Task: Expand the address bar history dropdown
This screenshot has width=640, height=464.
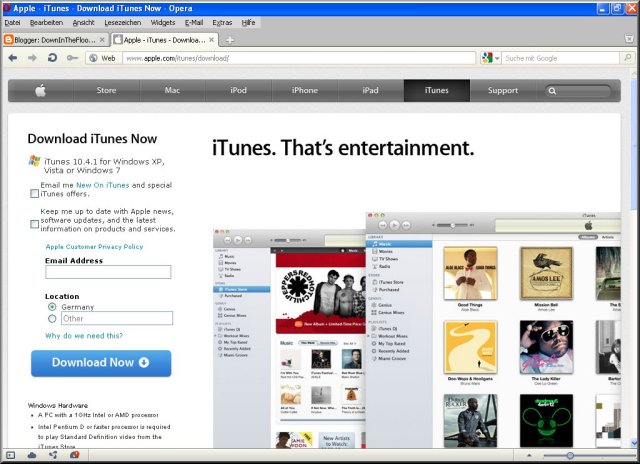Action: [x=470, y=58]
